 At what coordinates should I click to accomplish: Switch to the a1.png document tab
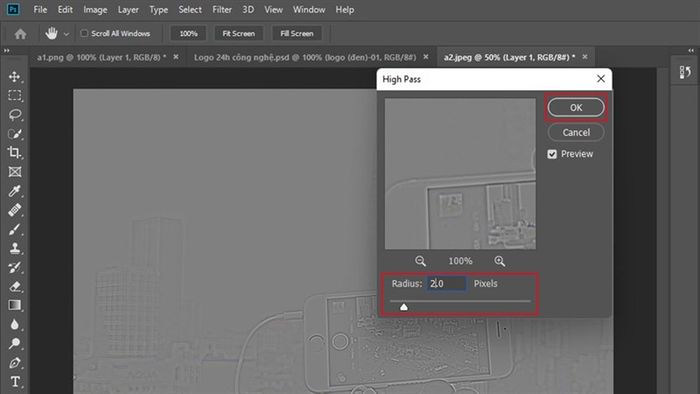pos(102,57)
